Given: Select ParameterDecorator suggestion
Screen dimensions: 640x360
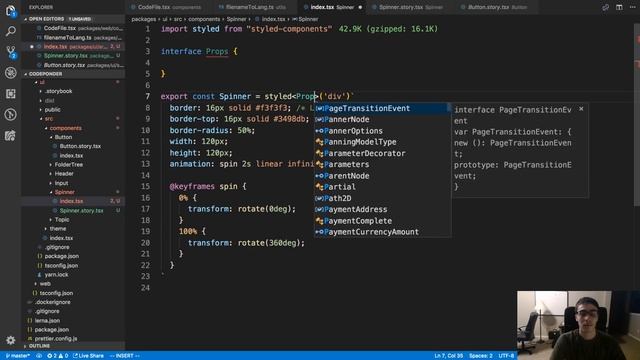Looking at the screenshot, I should tap(382, 153).
